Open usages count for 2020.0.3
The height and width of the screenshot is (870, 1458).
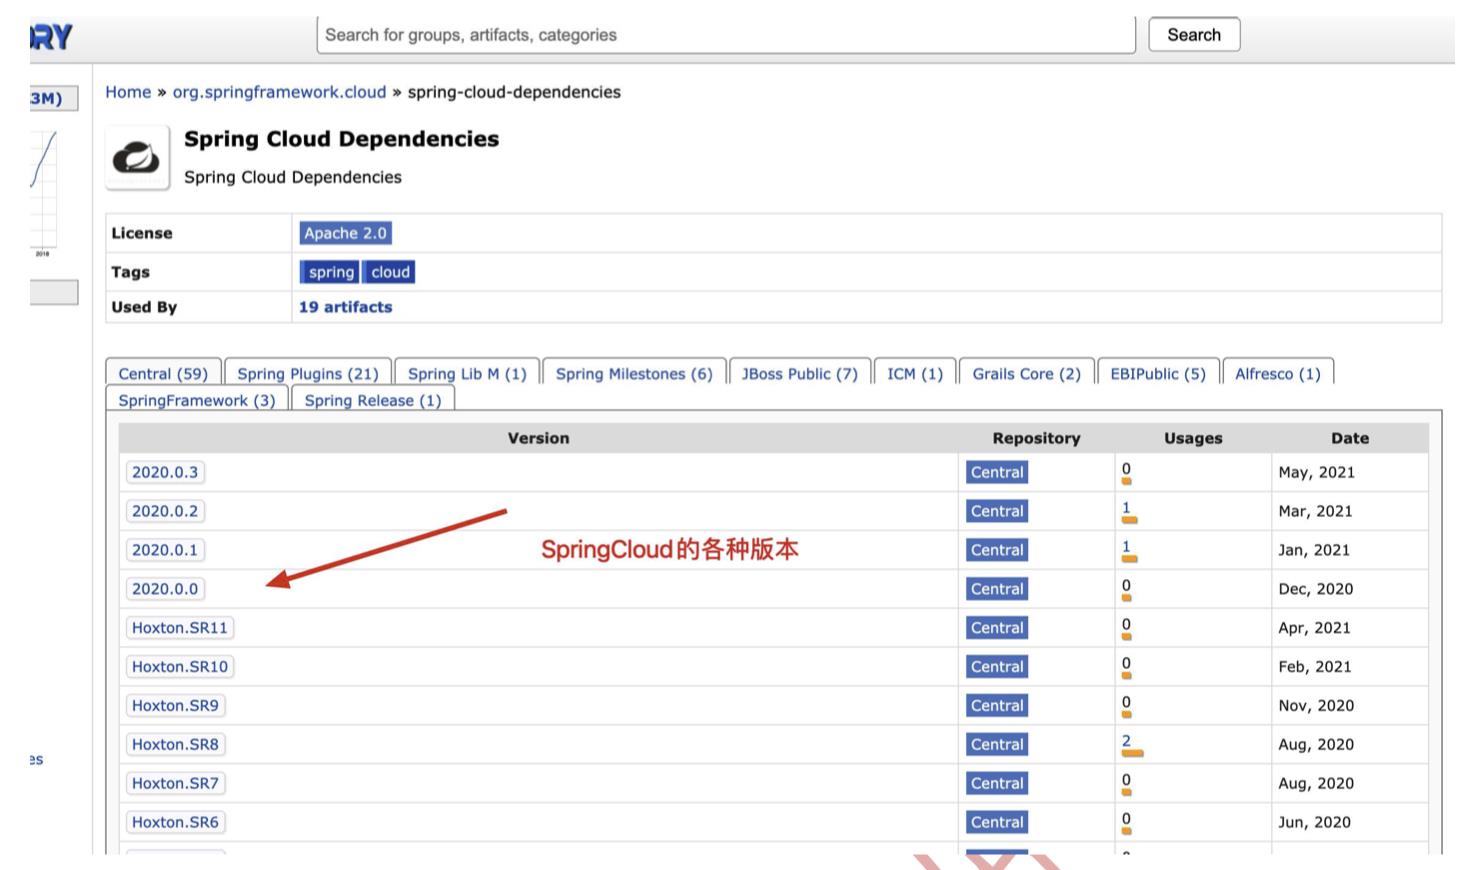click(1126, 469)
